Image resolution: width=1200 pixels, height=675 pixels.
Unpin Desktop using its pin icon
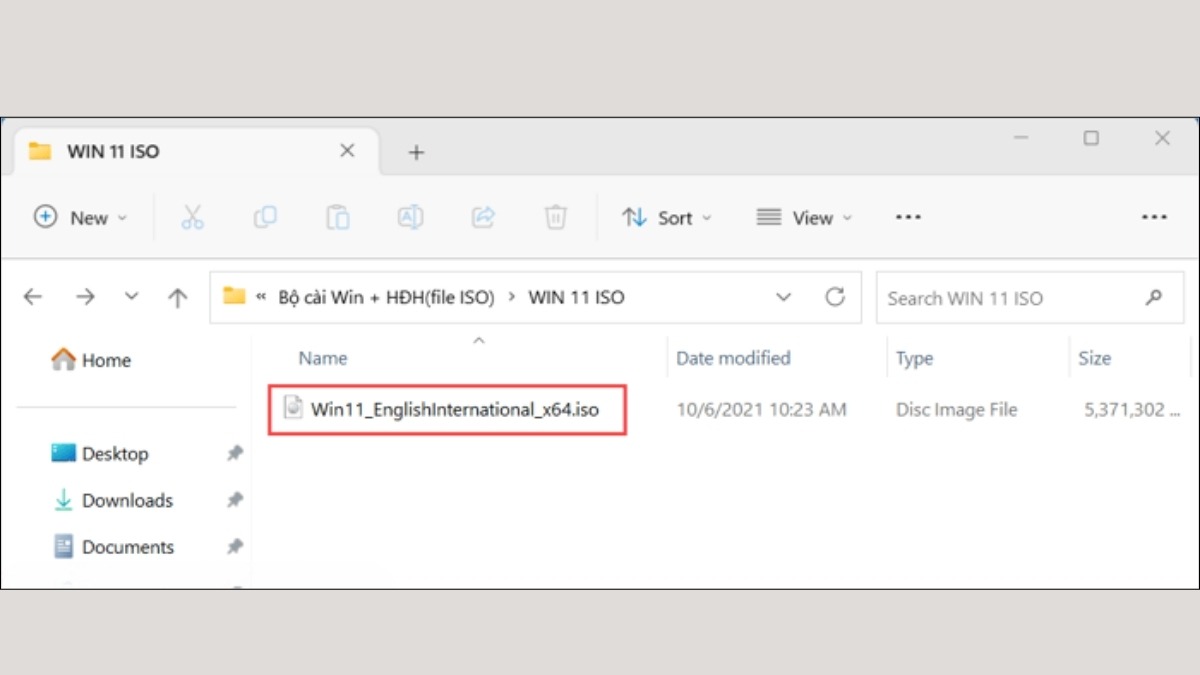click(235, 454)
